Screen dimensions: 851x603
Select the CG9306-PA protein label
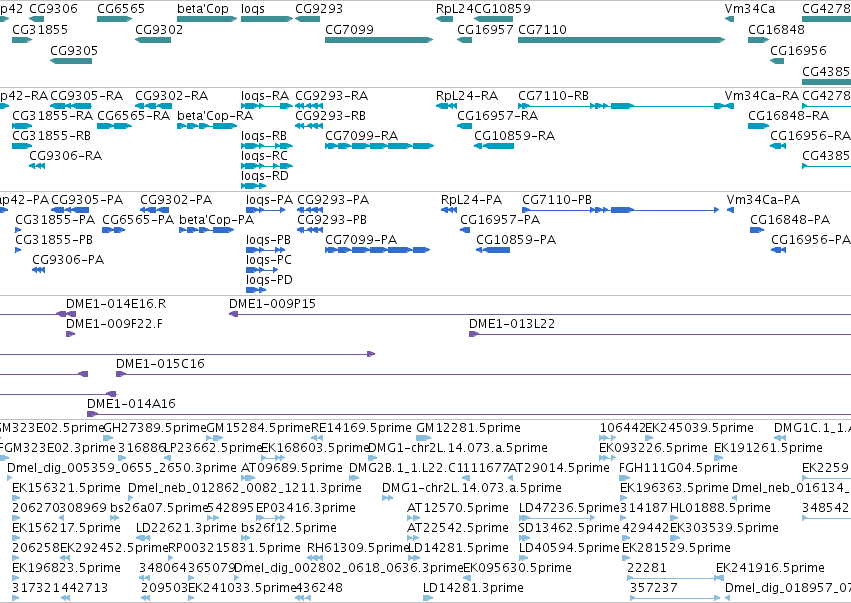click(x=68, y=260)
